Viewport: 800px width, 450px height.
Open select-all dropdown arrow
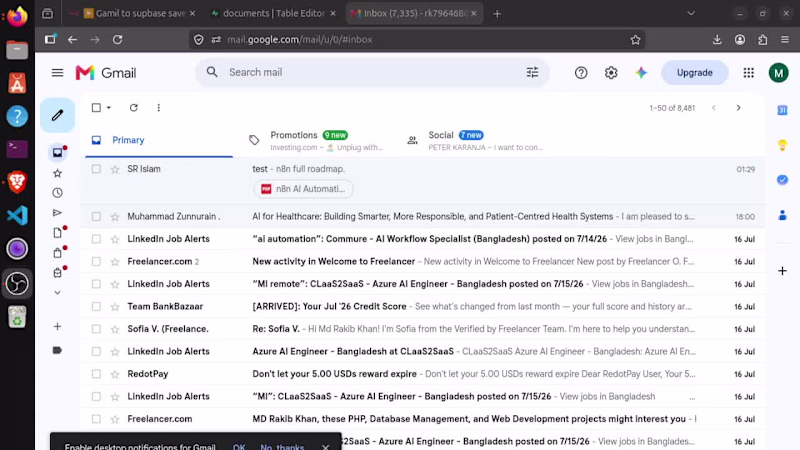(x=109, y=108)
